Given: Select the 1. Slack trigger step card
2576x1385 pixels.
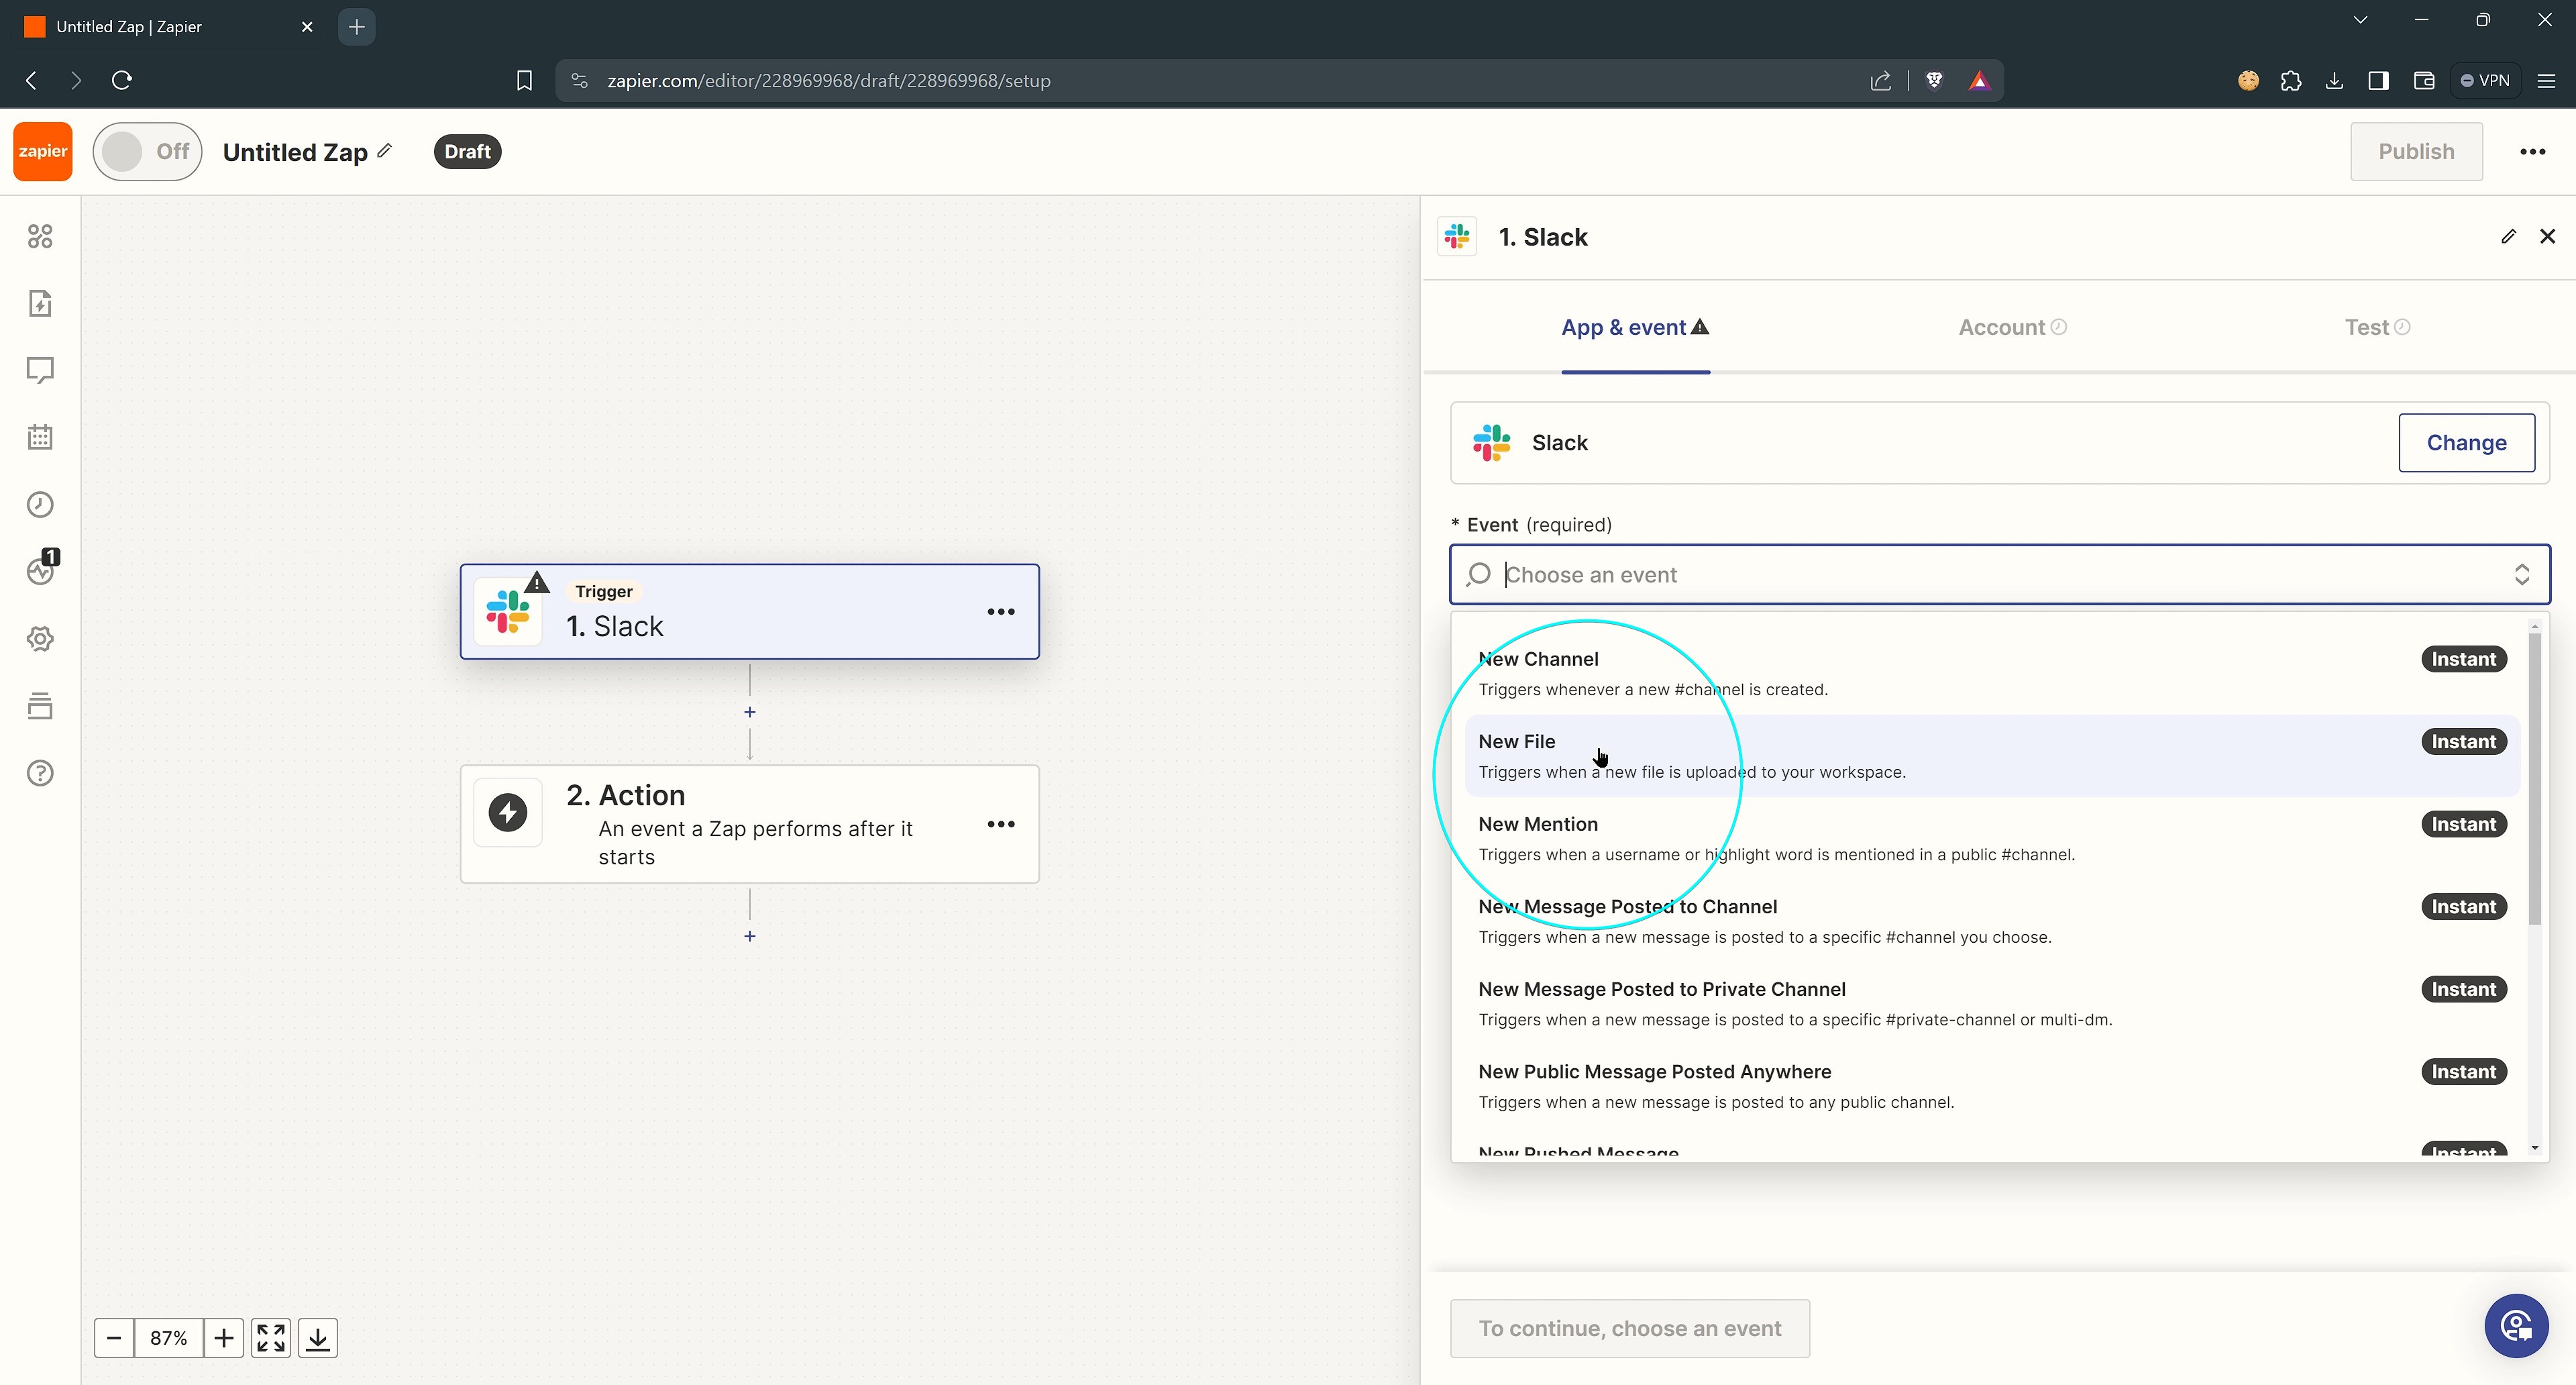Looking at the screenshot, I should (749, 611).
